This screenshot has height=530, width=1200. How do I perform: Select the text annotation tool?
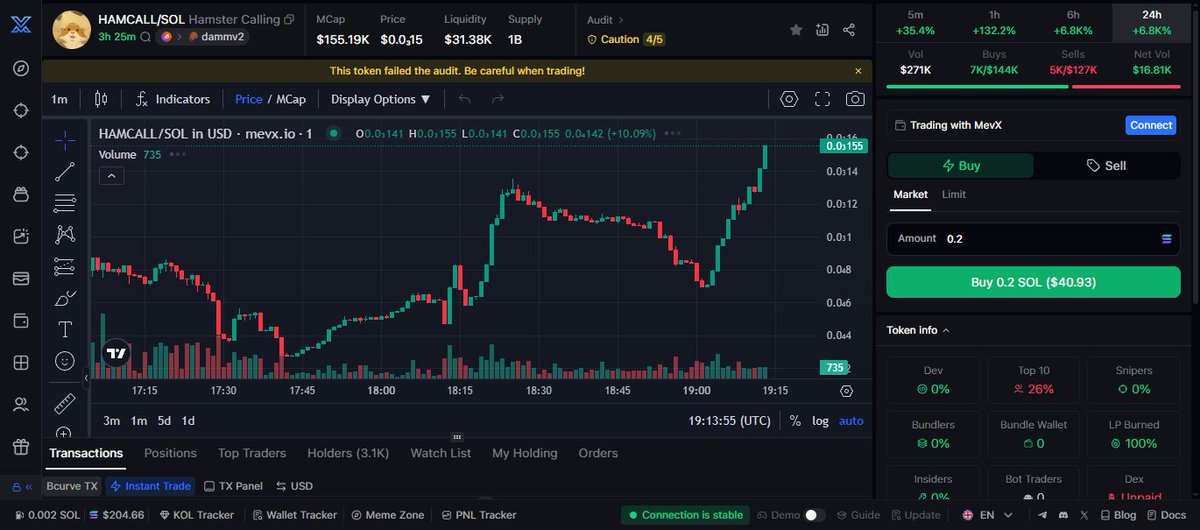pyautogui.click(x=65, y=329)
